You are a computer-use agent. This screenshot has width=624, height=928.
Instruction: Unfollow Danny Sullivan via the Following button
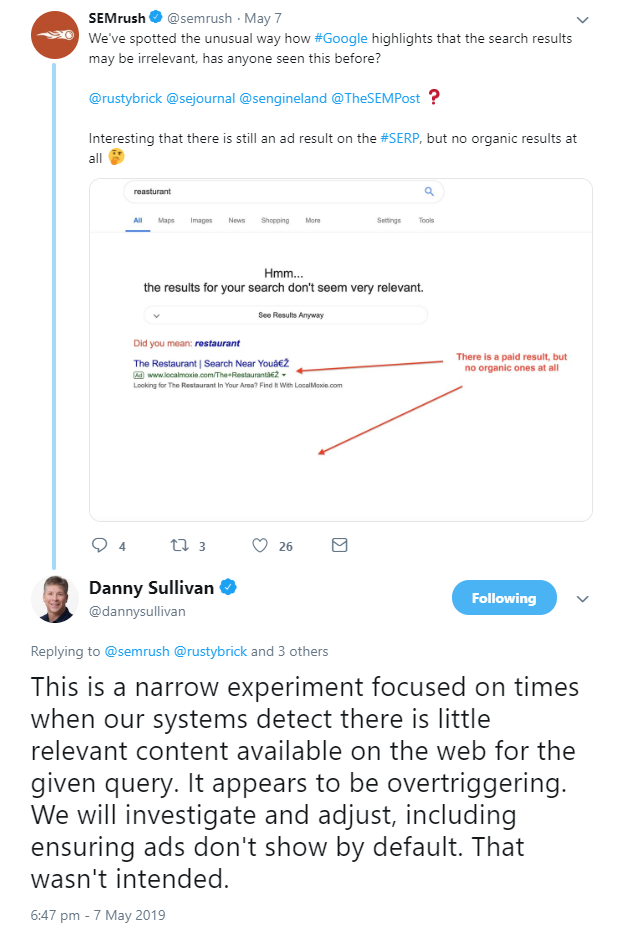click(503, 597)
